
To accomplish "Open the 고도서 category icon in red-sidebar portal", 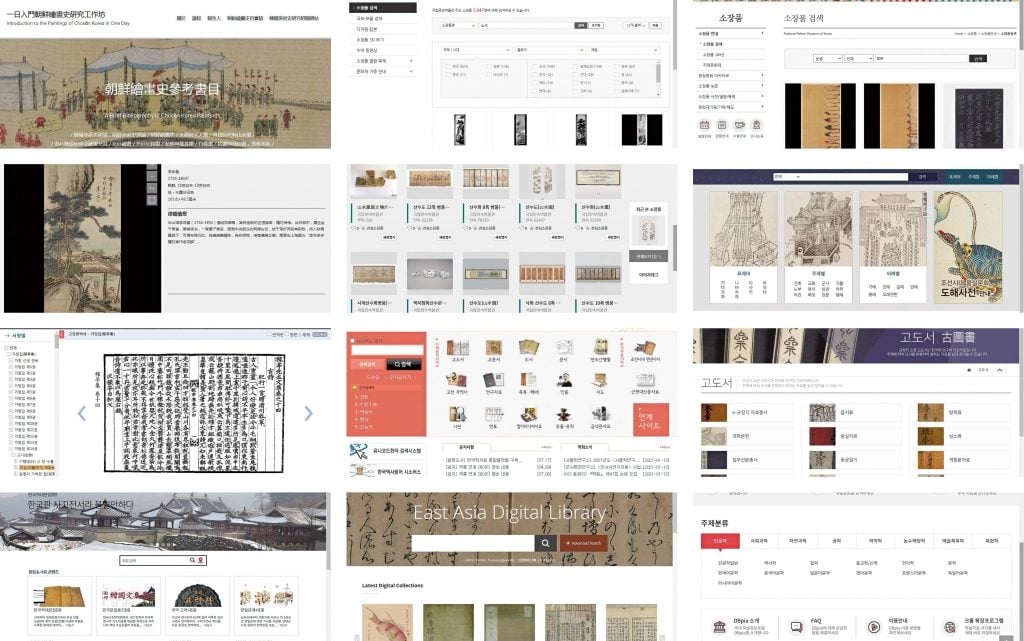I will point(458,348).
